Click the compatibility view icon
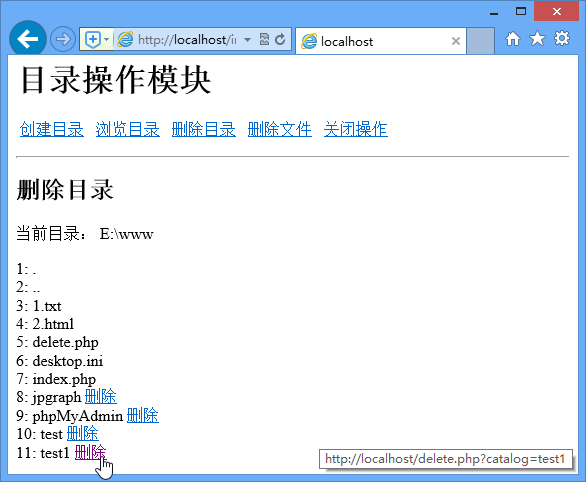The width and height of the screenshot is (586, 482). pos(264,39)
